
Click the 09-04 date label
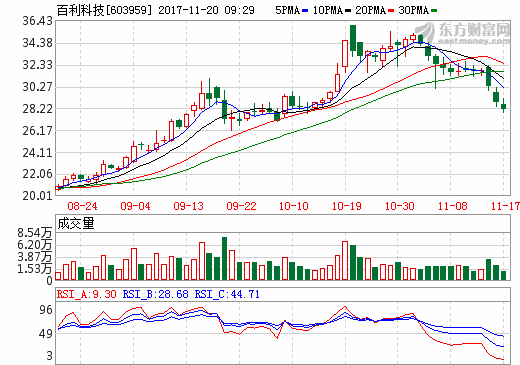coord(135,206)
